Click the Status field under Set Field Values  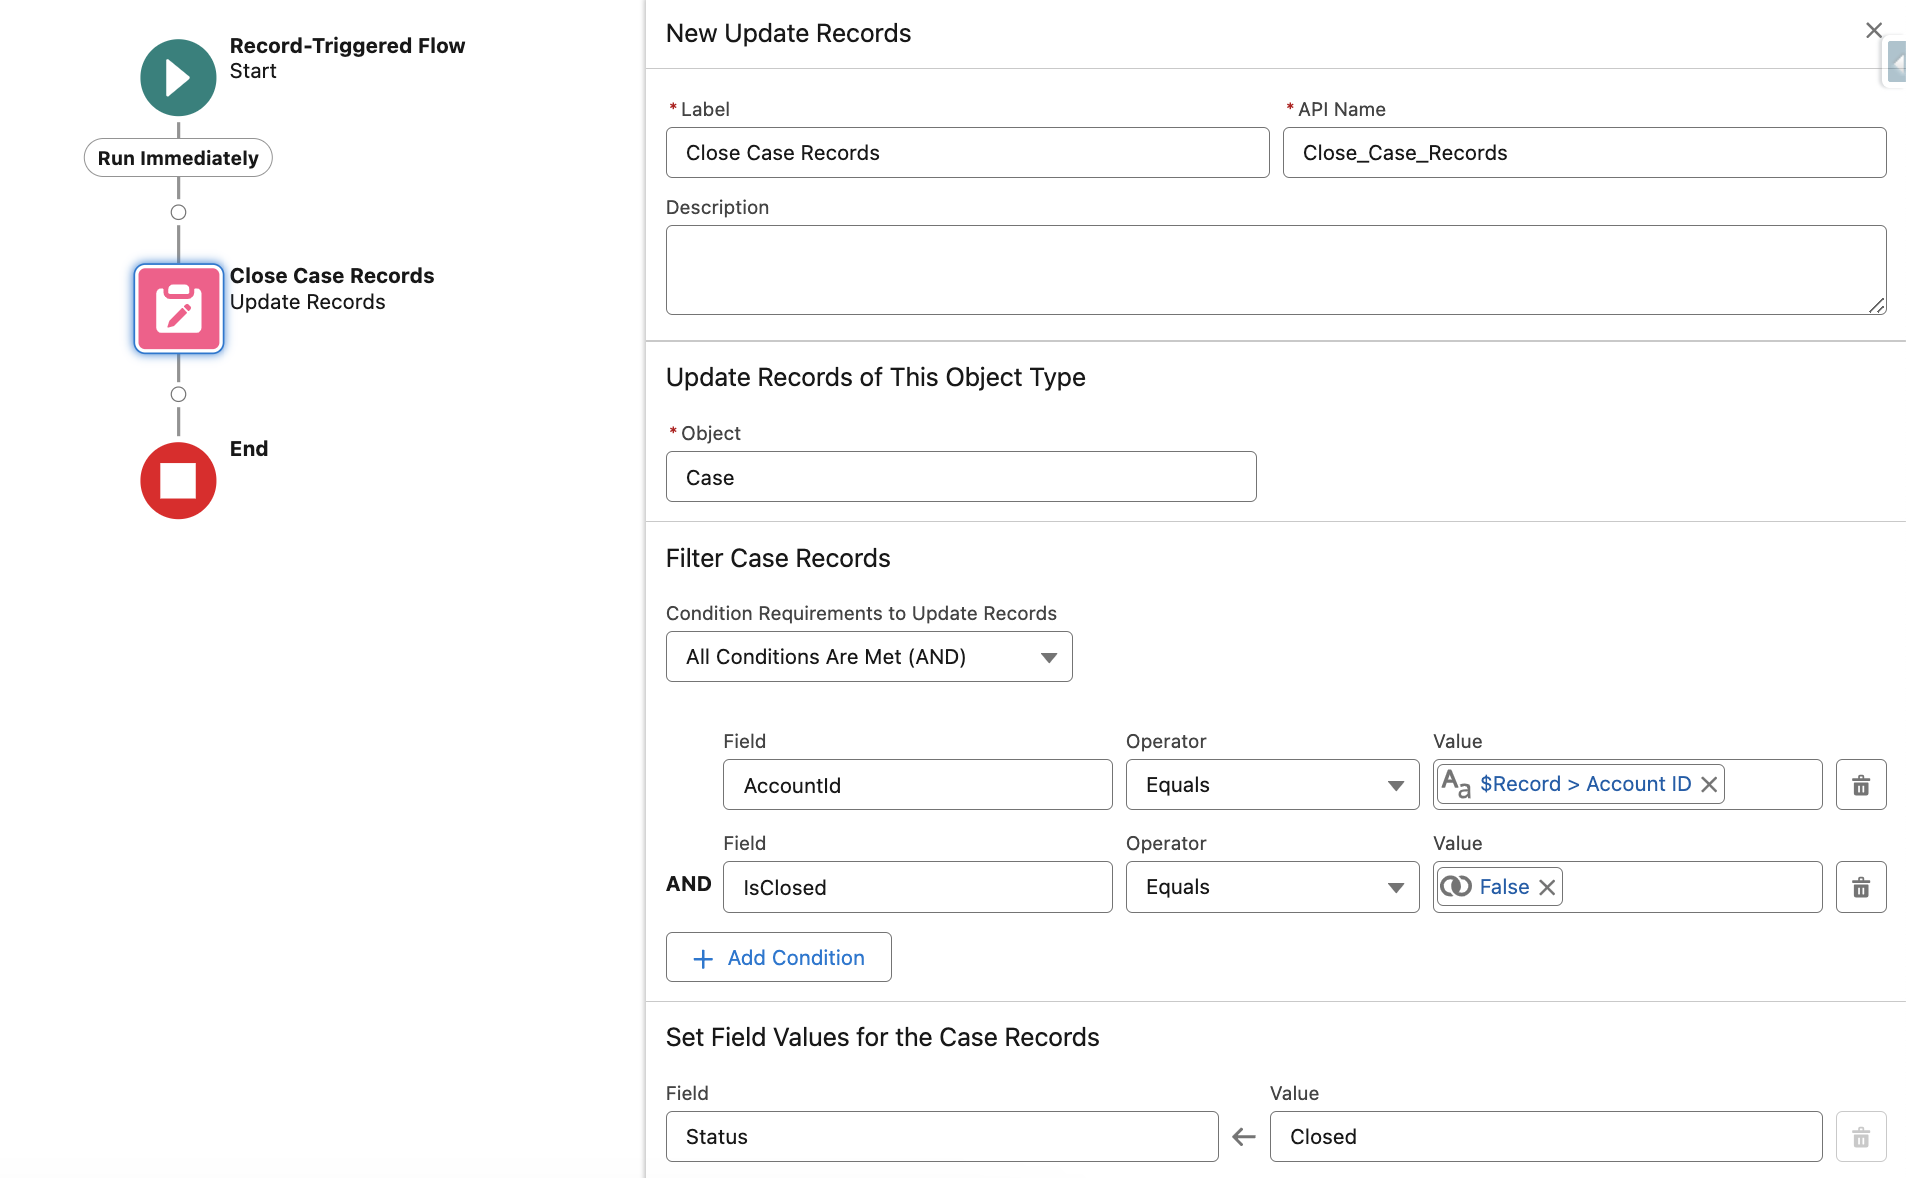pos(941,1137)
